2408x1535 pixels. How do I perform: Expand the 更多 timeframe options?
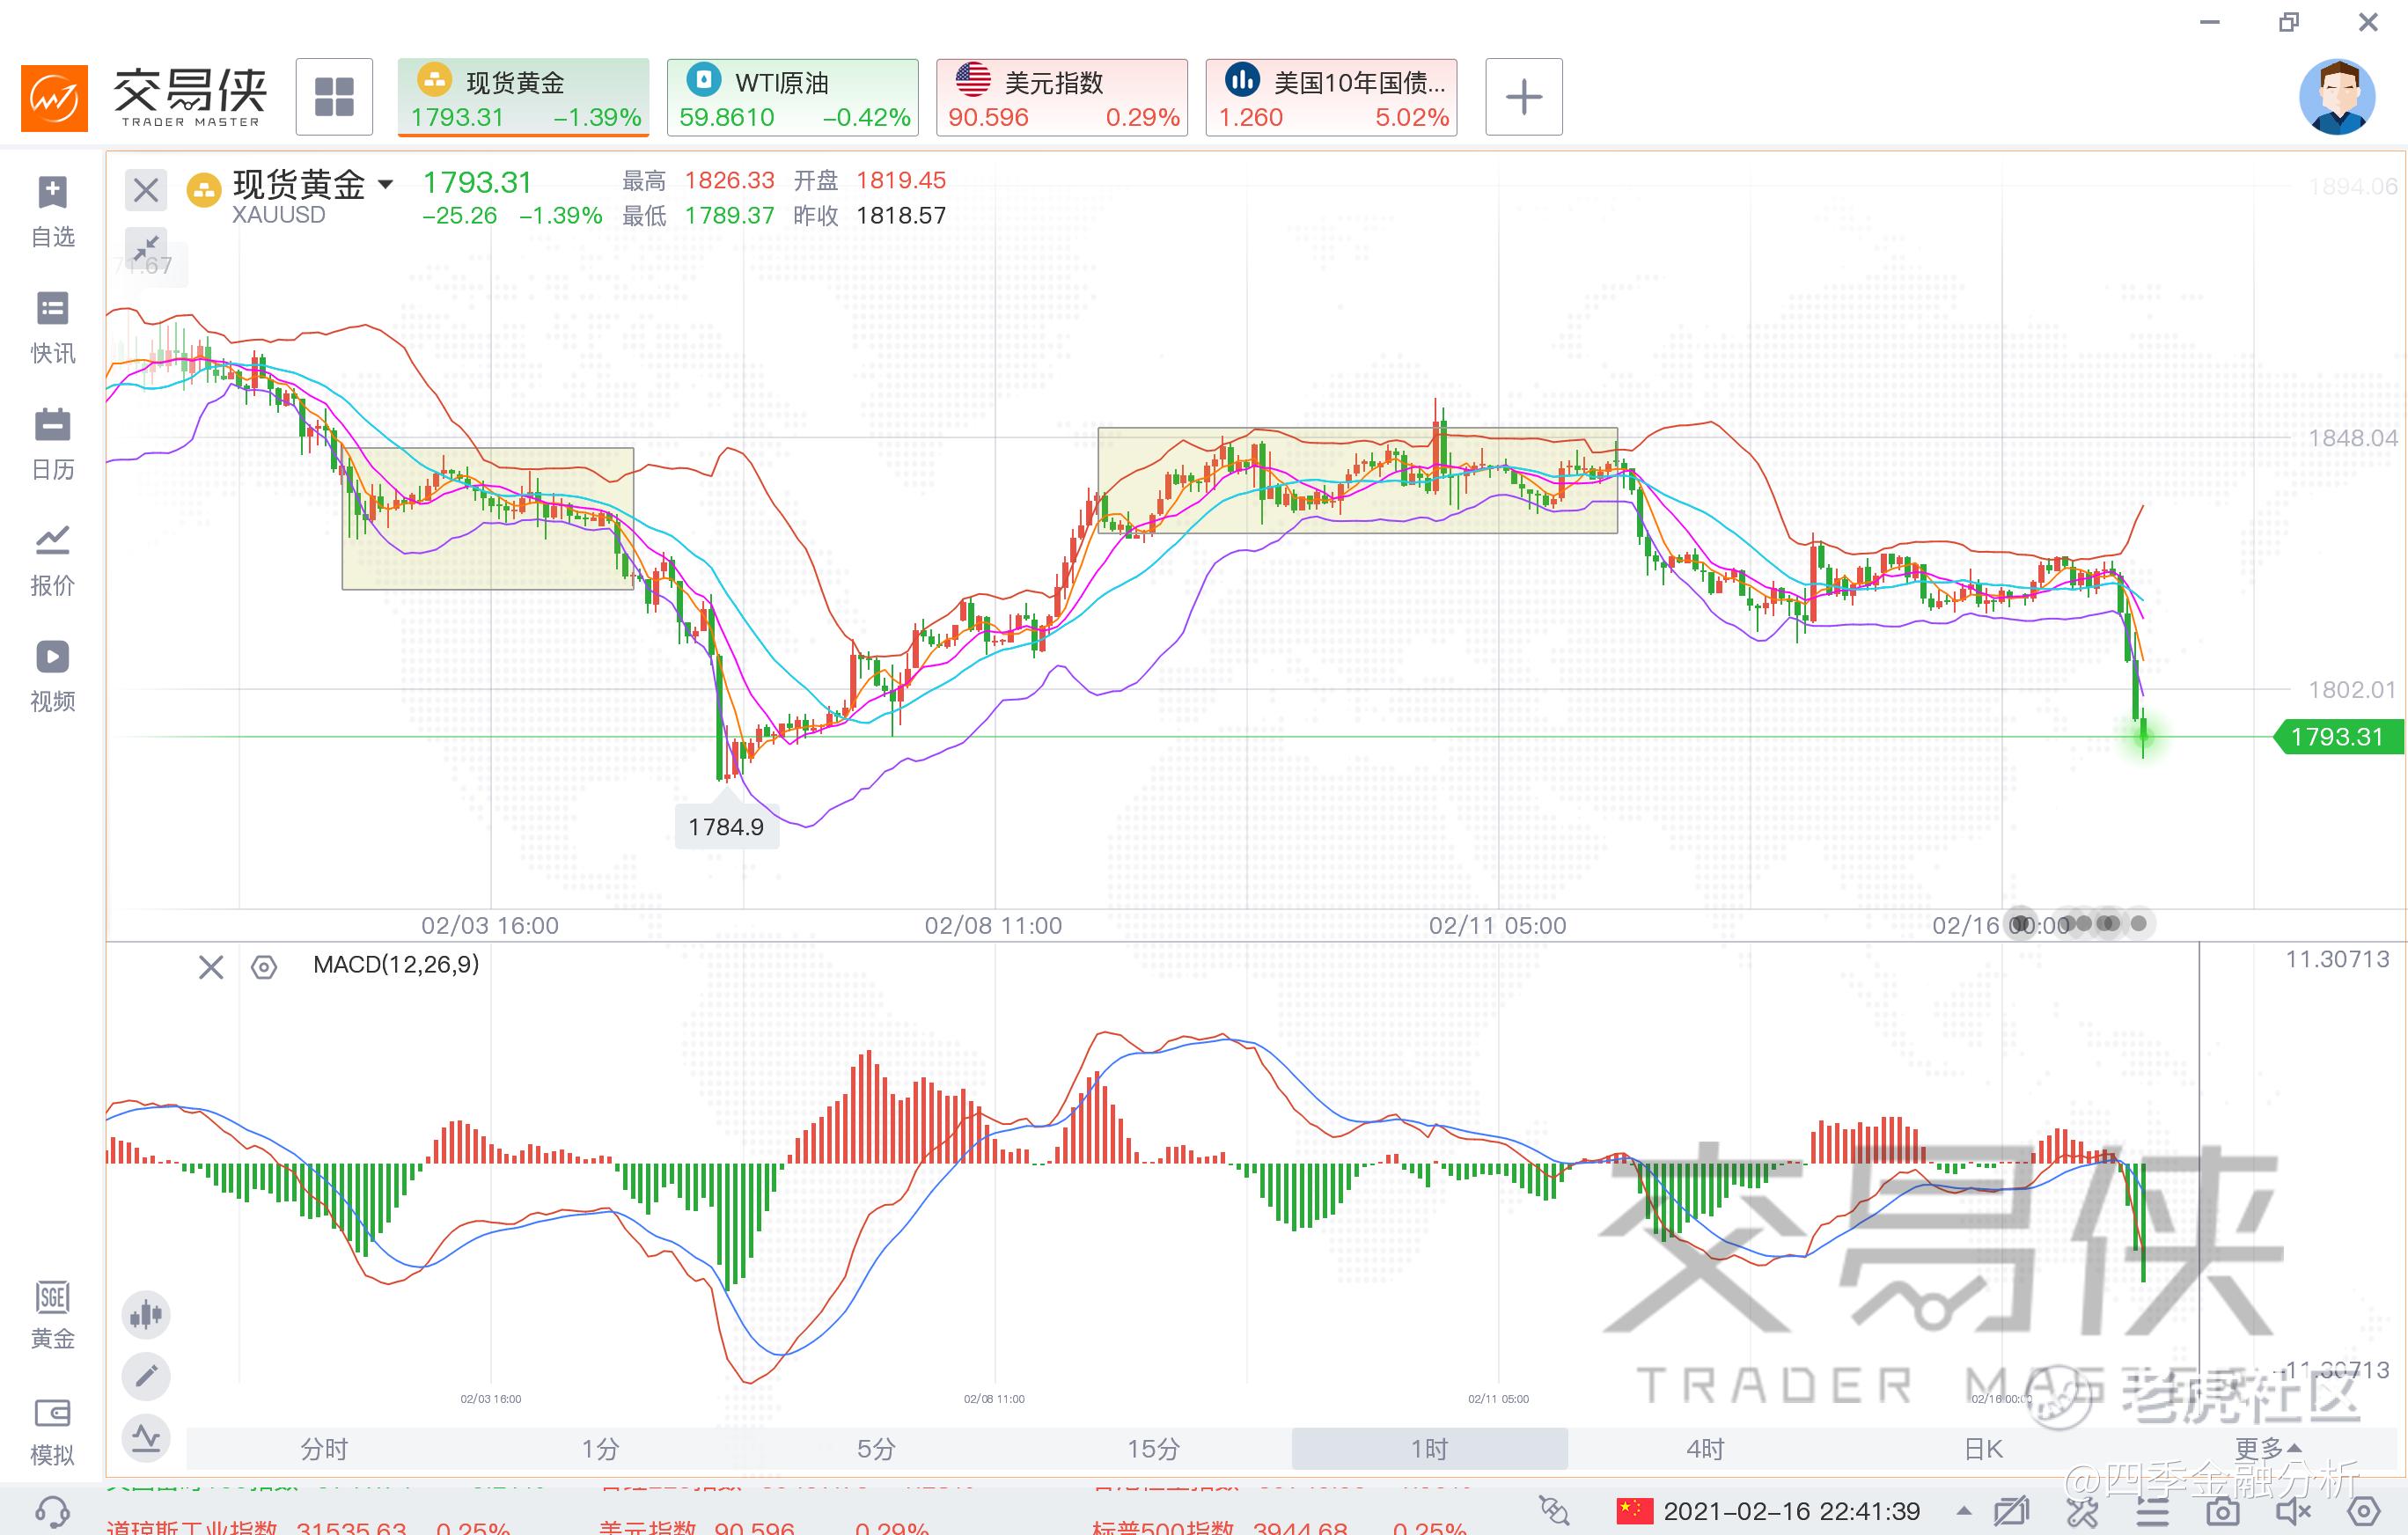(x=2267, y=1448)
